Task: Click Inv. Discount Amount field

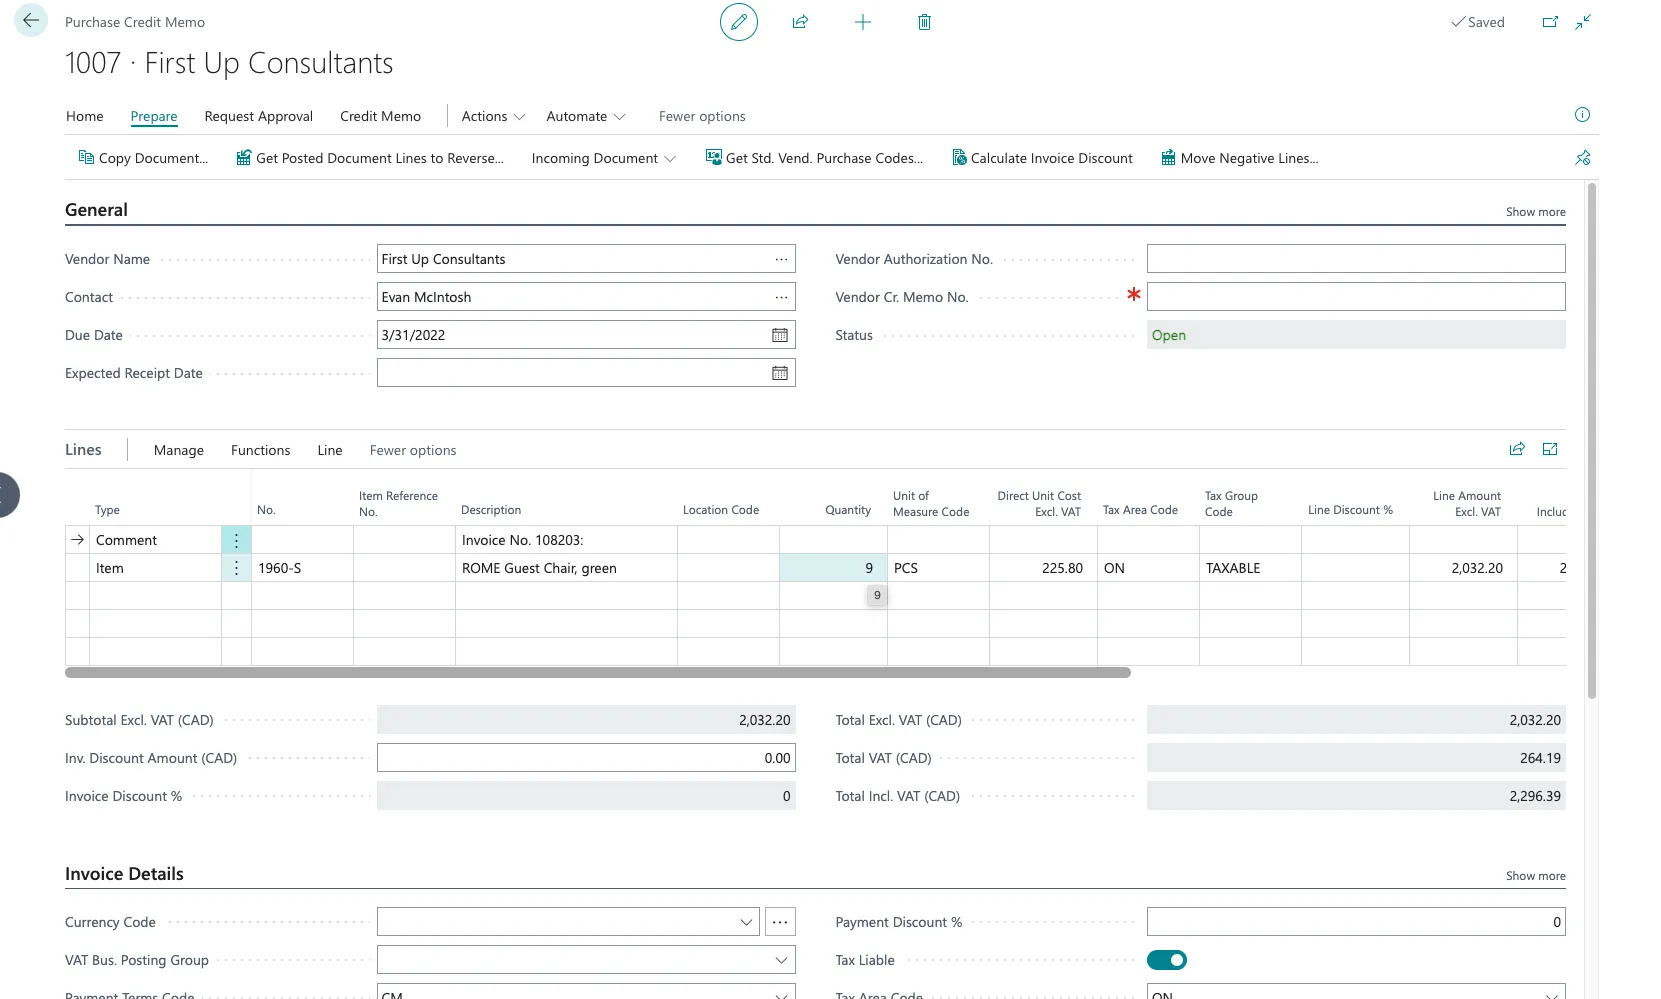Action: pos(586,758)
